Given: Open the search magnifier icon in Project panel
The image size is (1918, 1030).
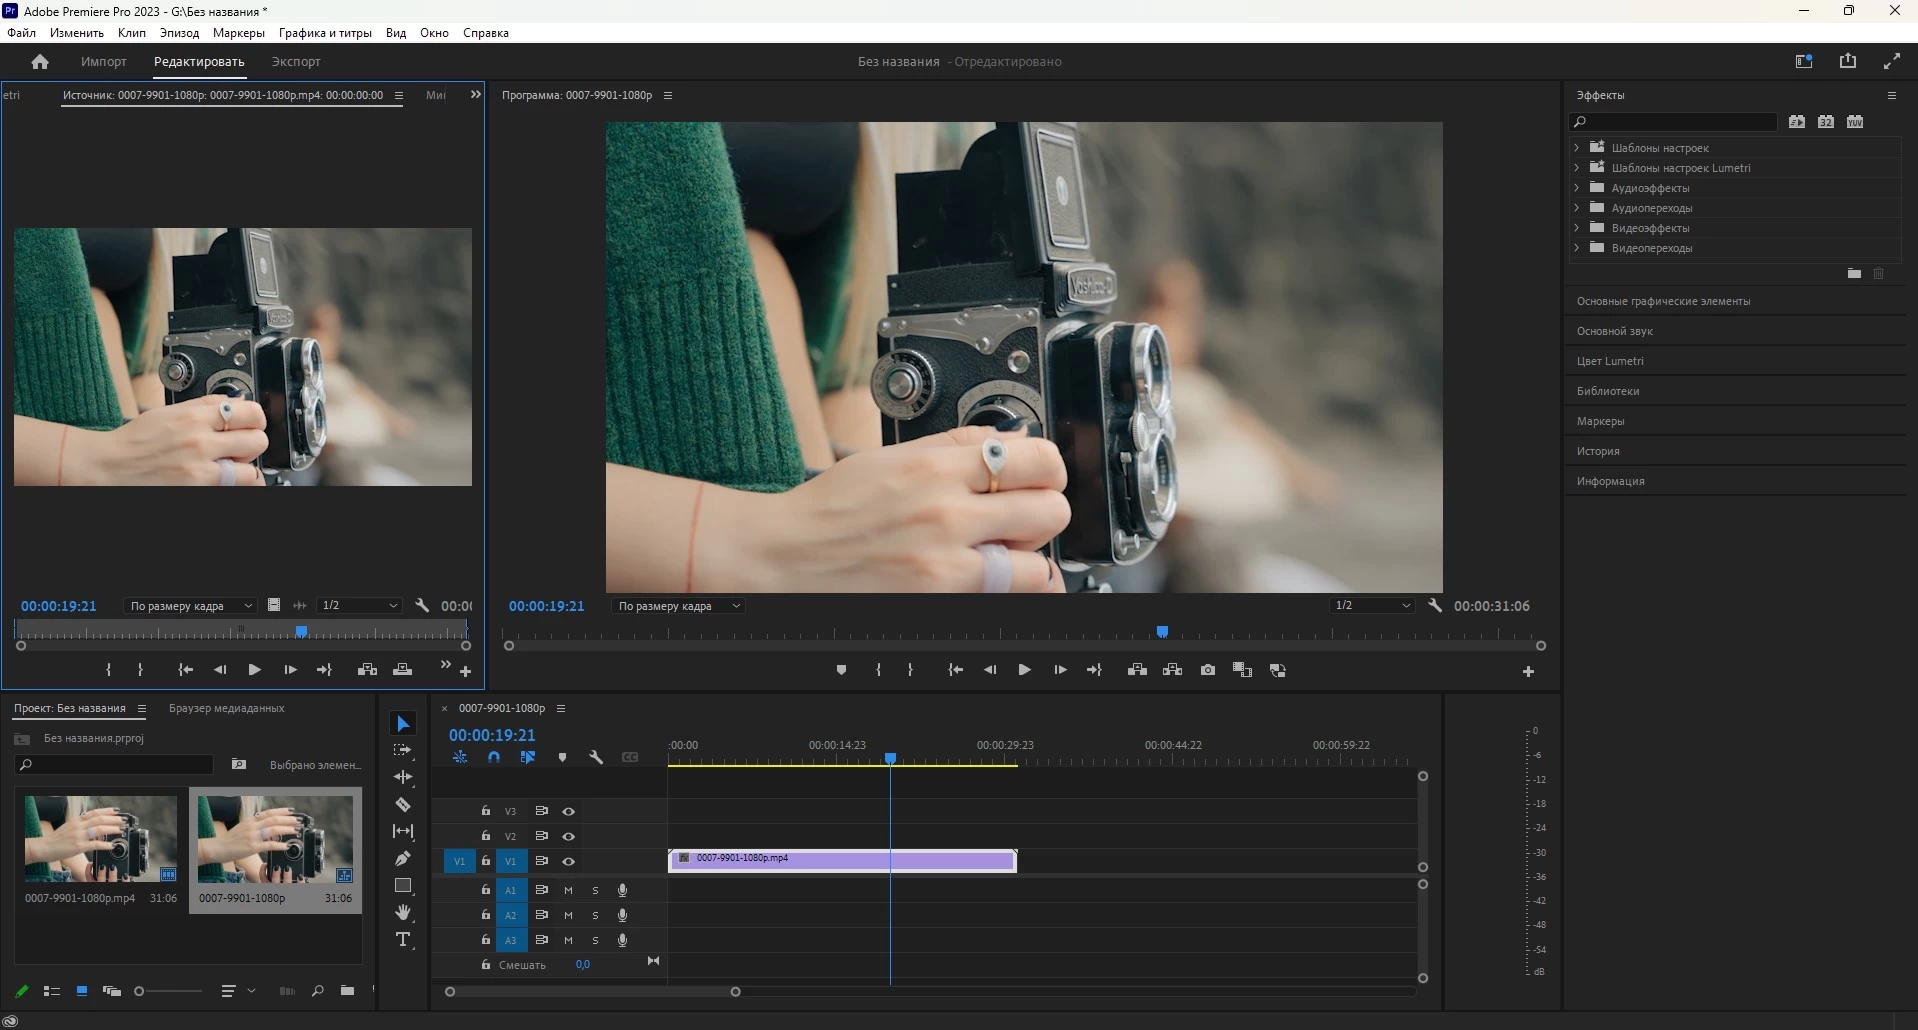Looking at the screenshot, I should [x=317, y=991].
